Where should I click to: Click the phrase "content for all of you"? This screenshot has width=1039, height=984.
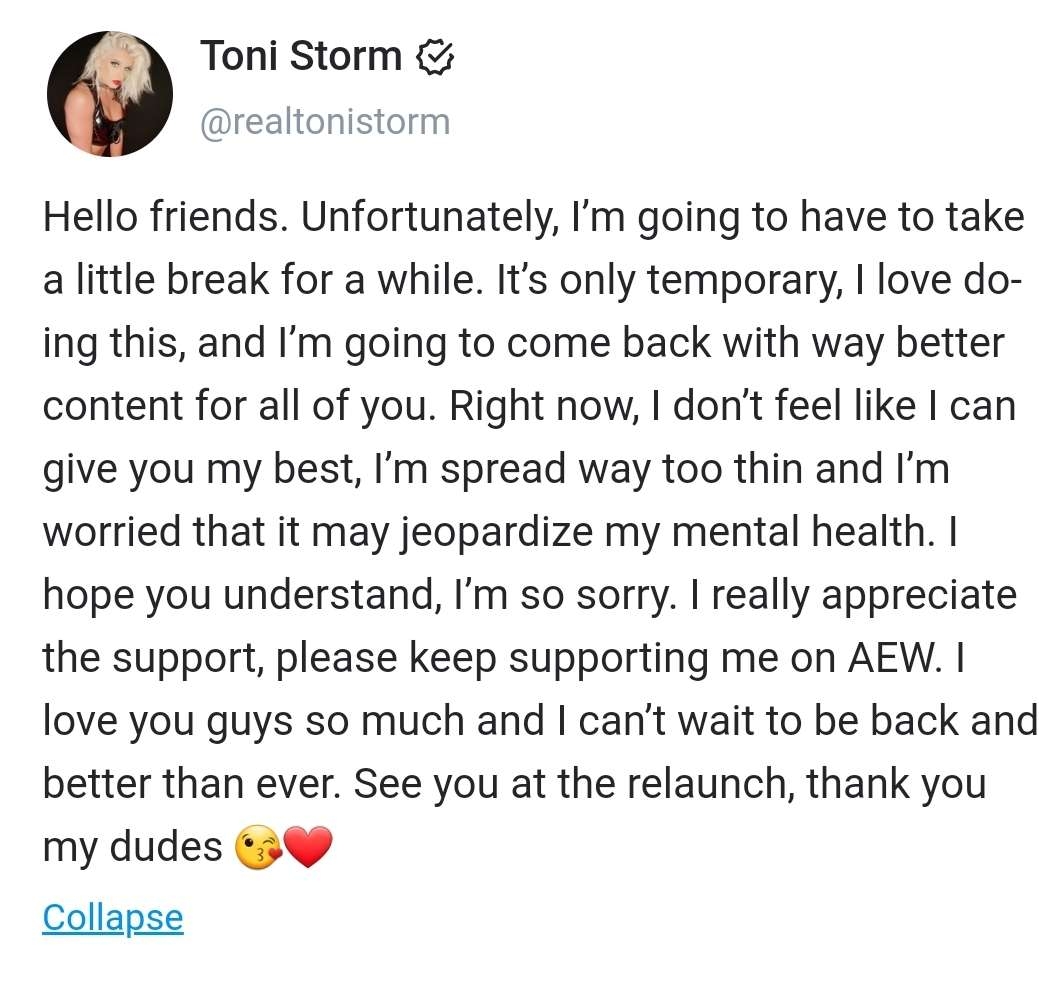(x=223, y=407)
